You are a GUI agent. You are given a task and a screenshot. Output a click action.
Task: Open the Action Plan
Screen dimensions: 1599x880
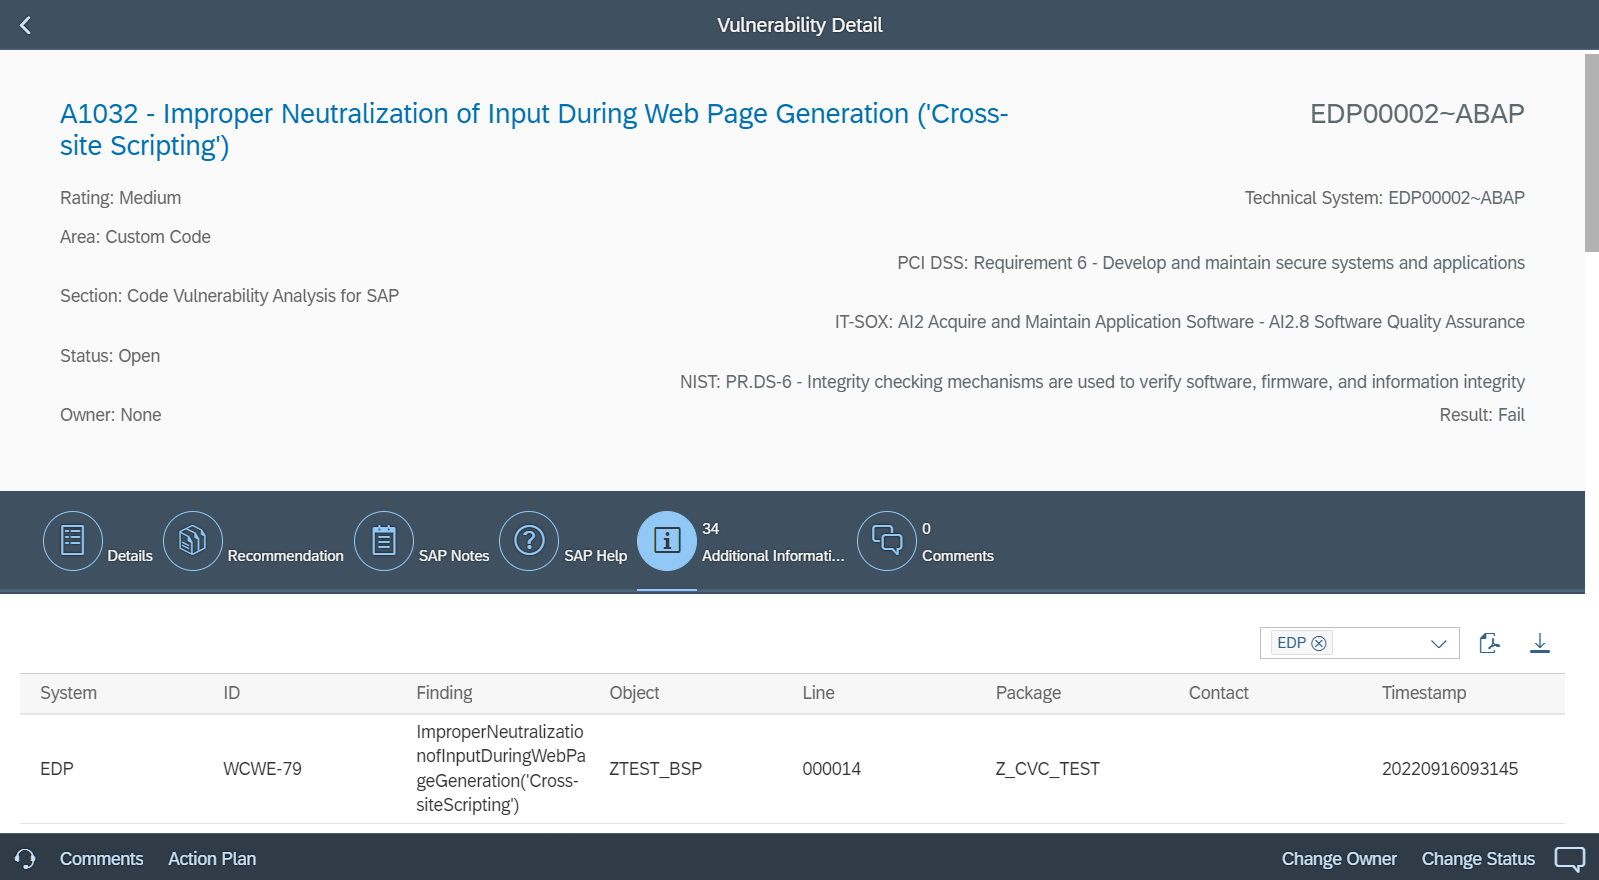[x=212, y=859]
